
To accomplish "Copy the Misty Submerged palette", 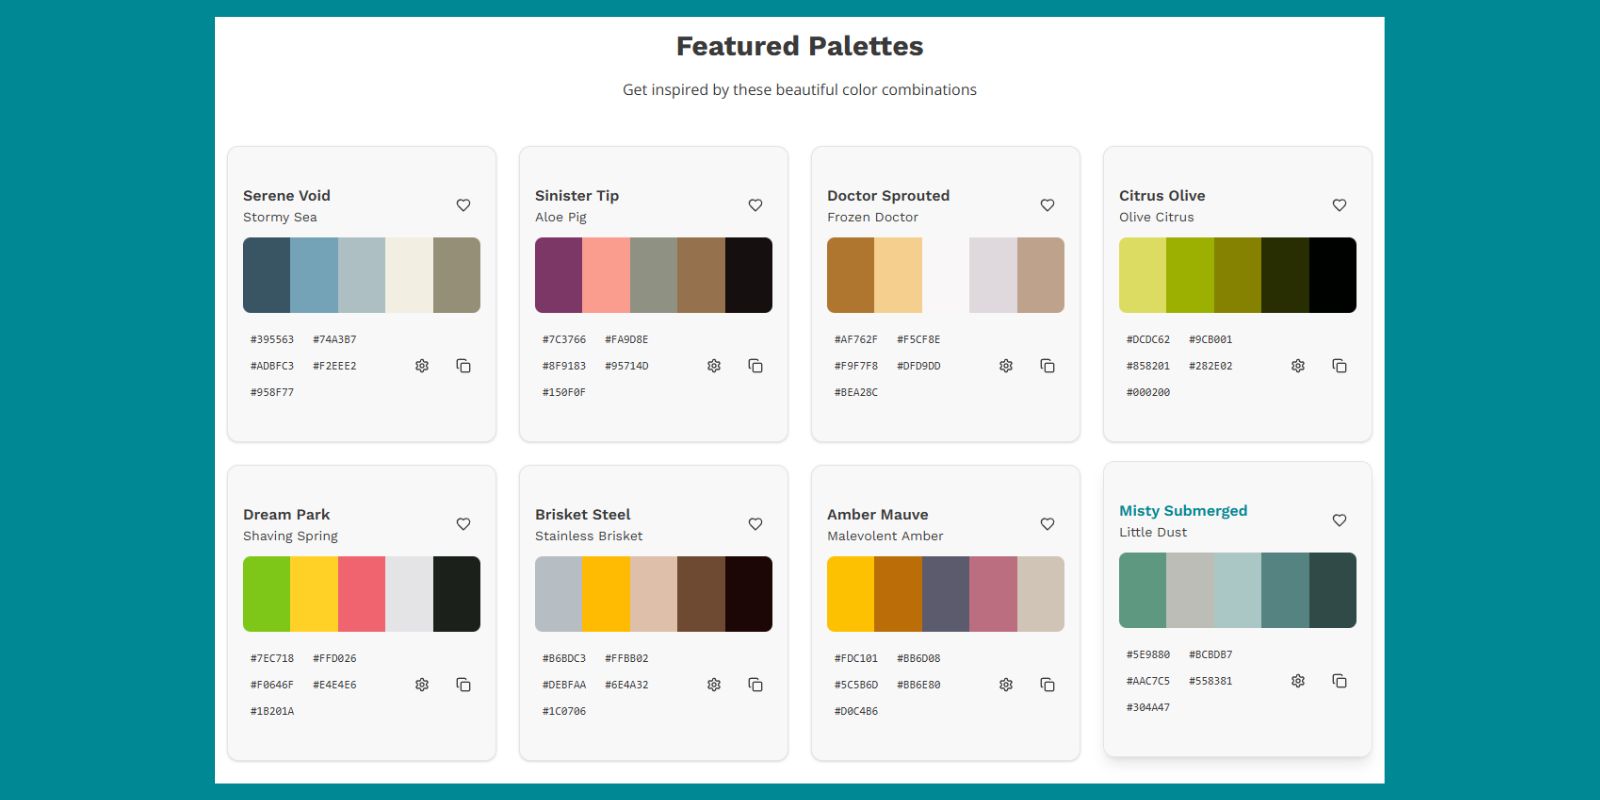I will point(1339,681).
